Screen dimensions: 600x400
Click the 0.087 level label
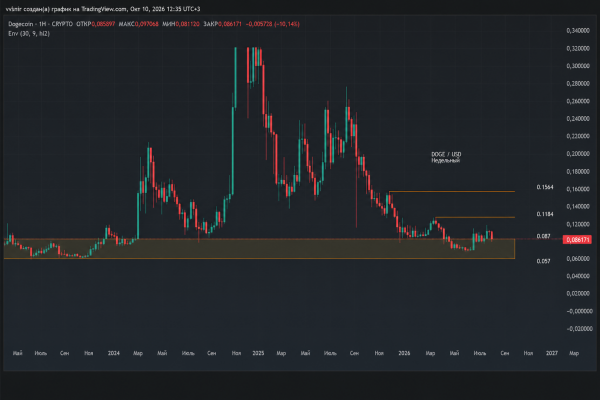[543, 236]
